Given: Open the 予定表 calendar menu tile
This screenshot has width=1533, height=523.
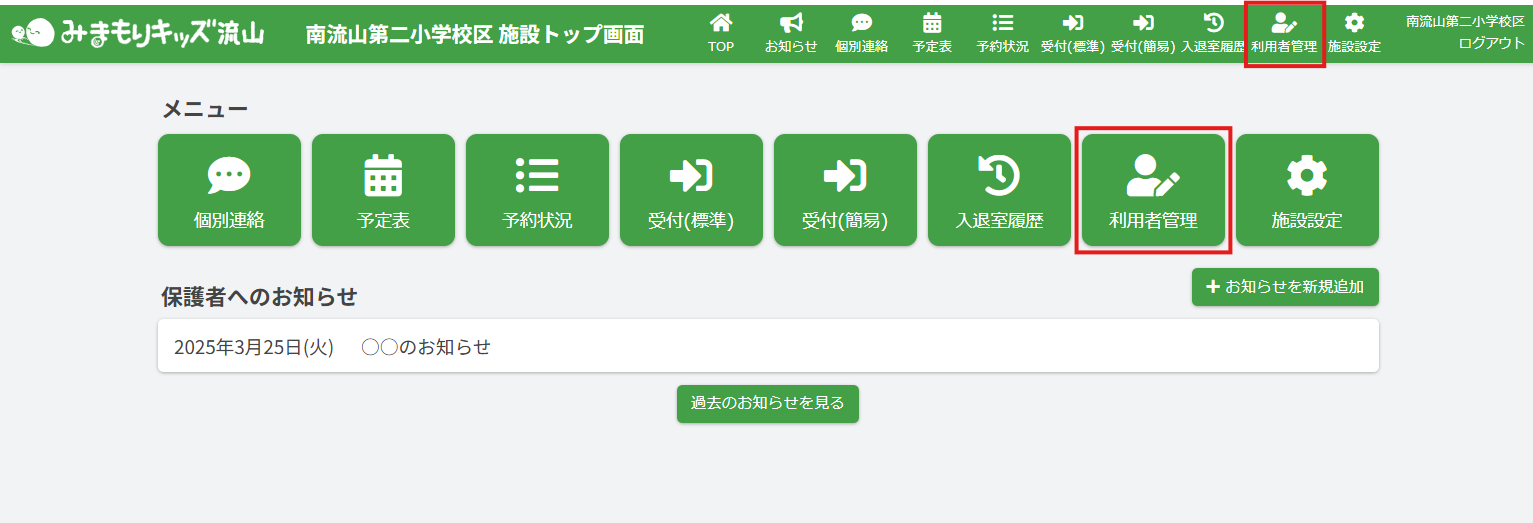Looking at the screenshot, I should point(383,190).
